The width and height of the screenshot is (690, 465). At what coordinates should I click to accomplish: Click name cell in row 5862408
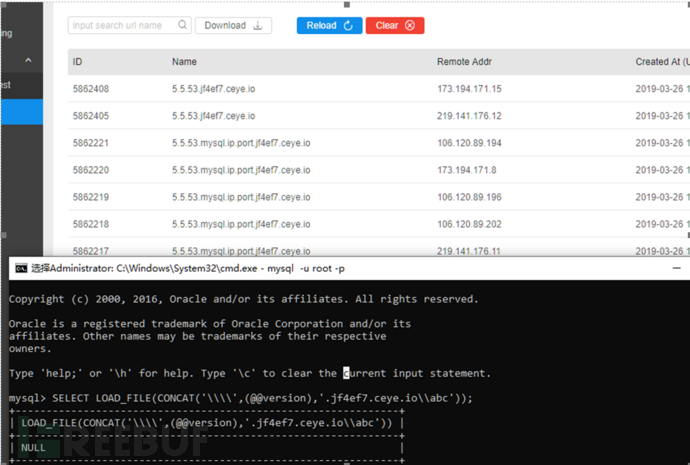213,89
